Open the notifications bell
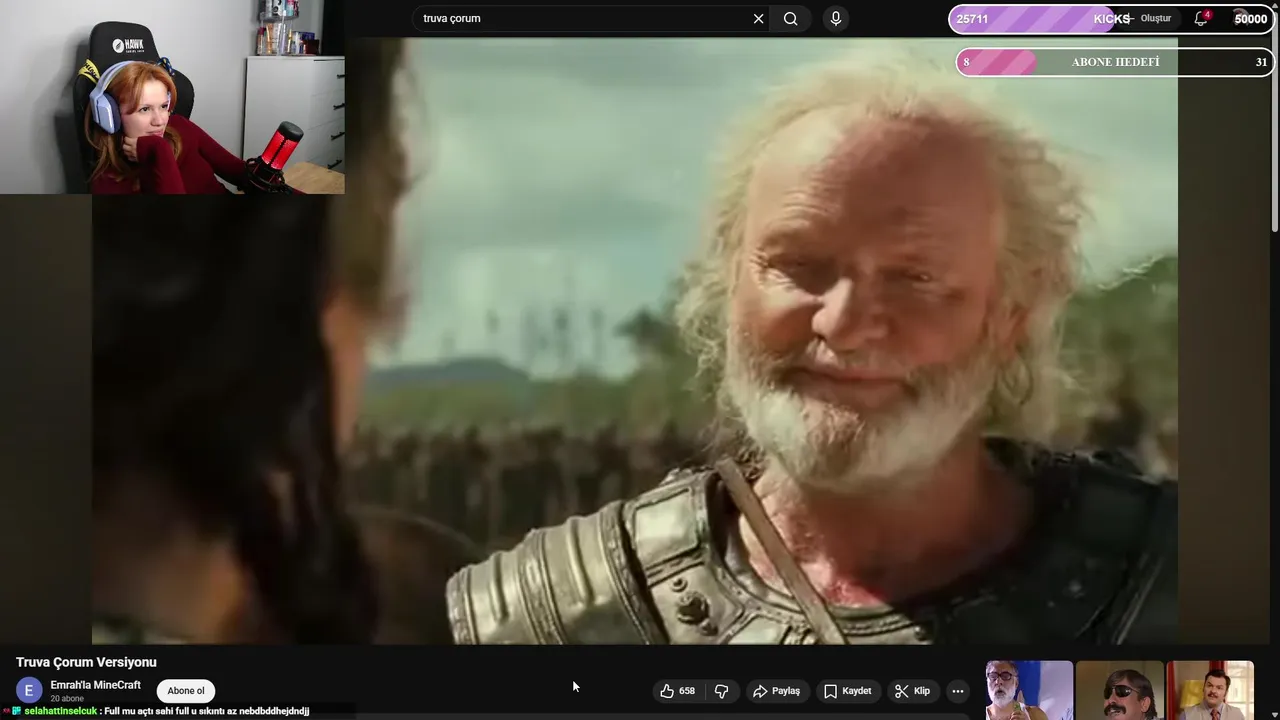 click(1202, 18)
